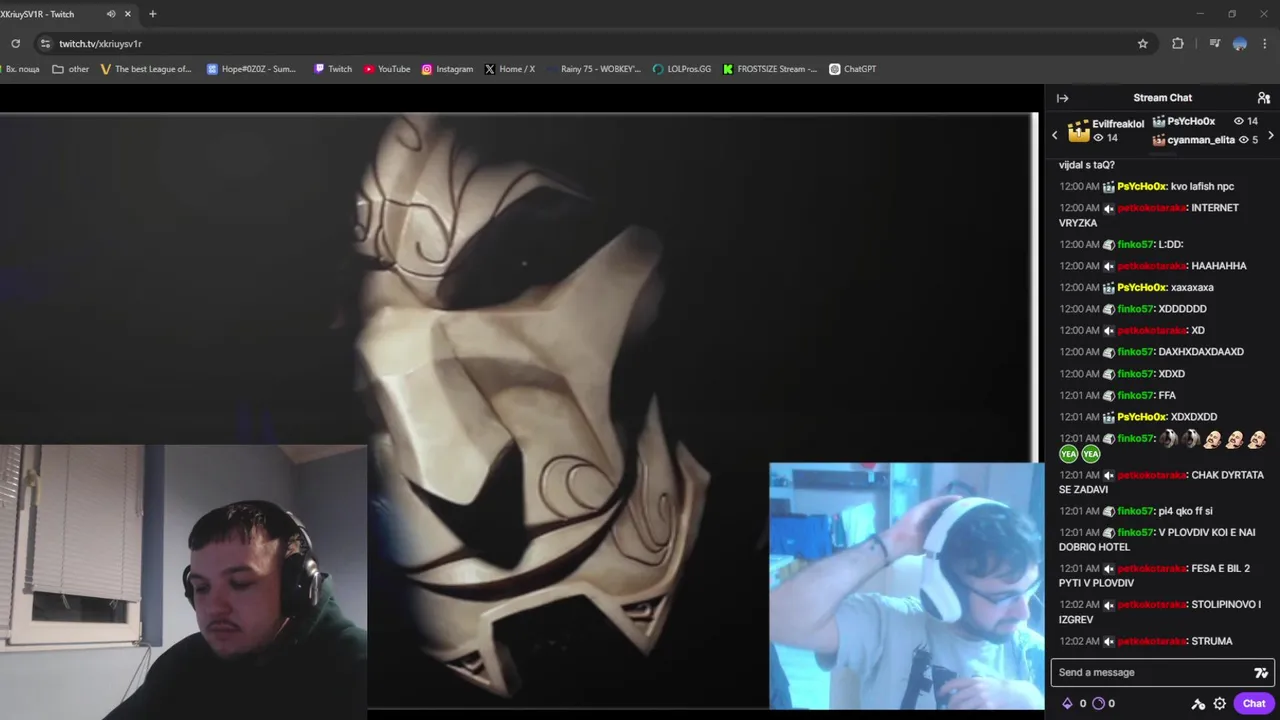1280x720 pixels.
Task: Click the 'pi4 qko ff si' message
Action: [1185, 511]
